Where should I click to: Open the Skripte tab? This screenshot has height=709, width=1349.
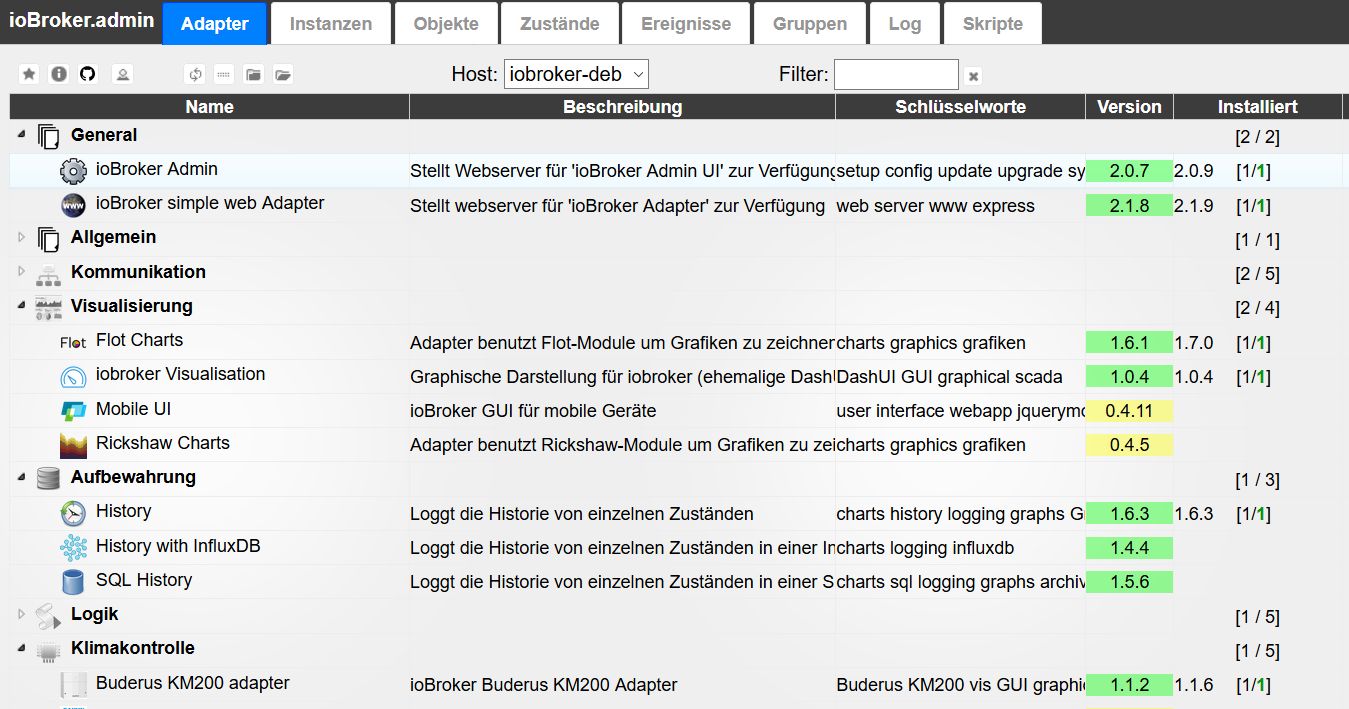pos(993,24)
